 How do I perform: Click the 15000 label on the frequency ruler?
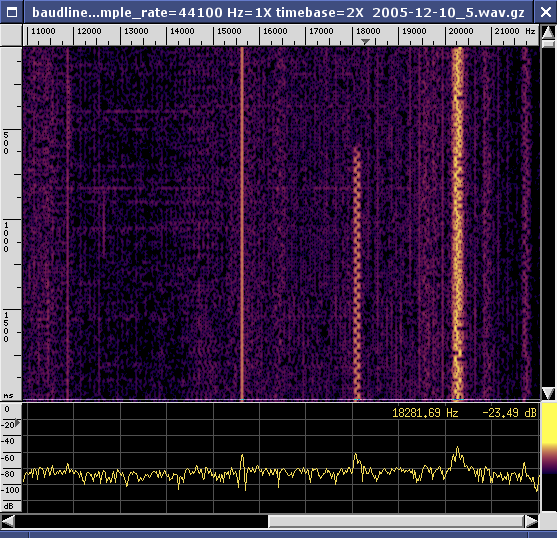[x=229, y=31]
